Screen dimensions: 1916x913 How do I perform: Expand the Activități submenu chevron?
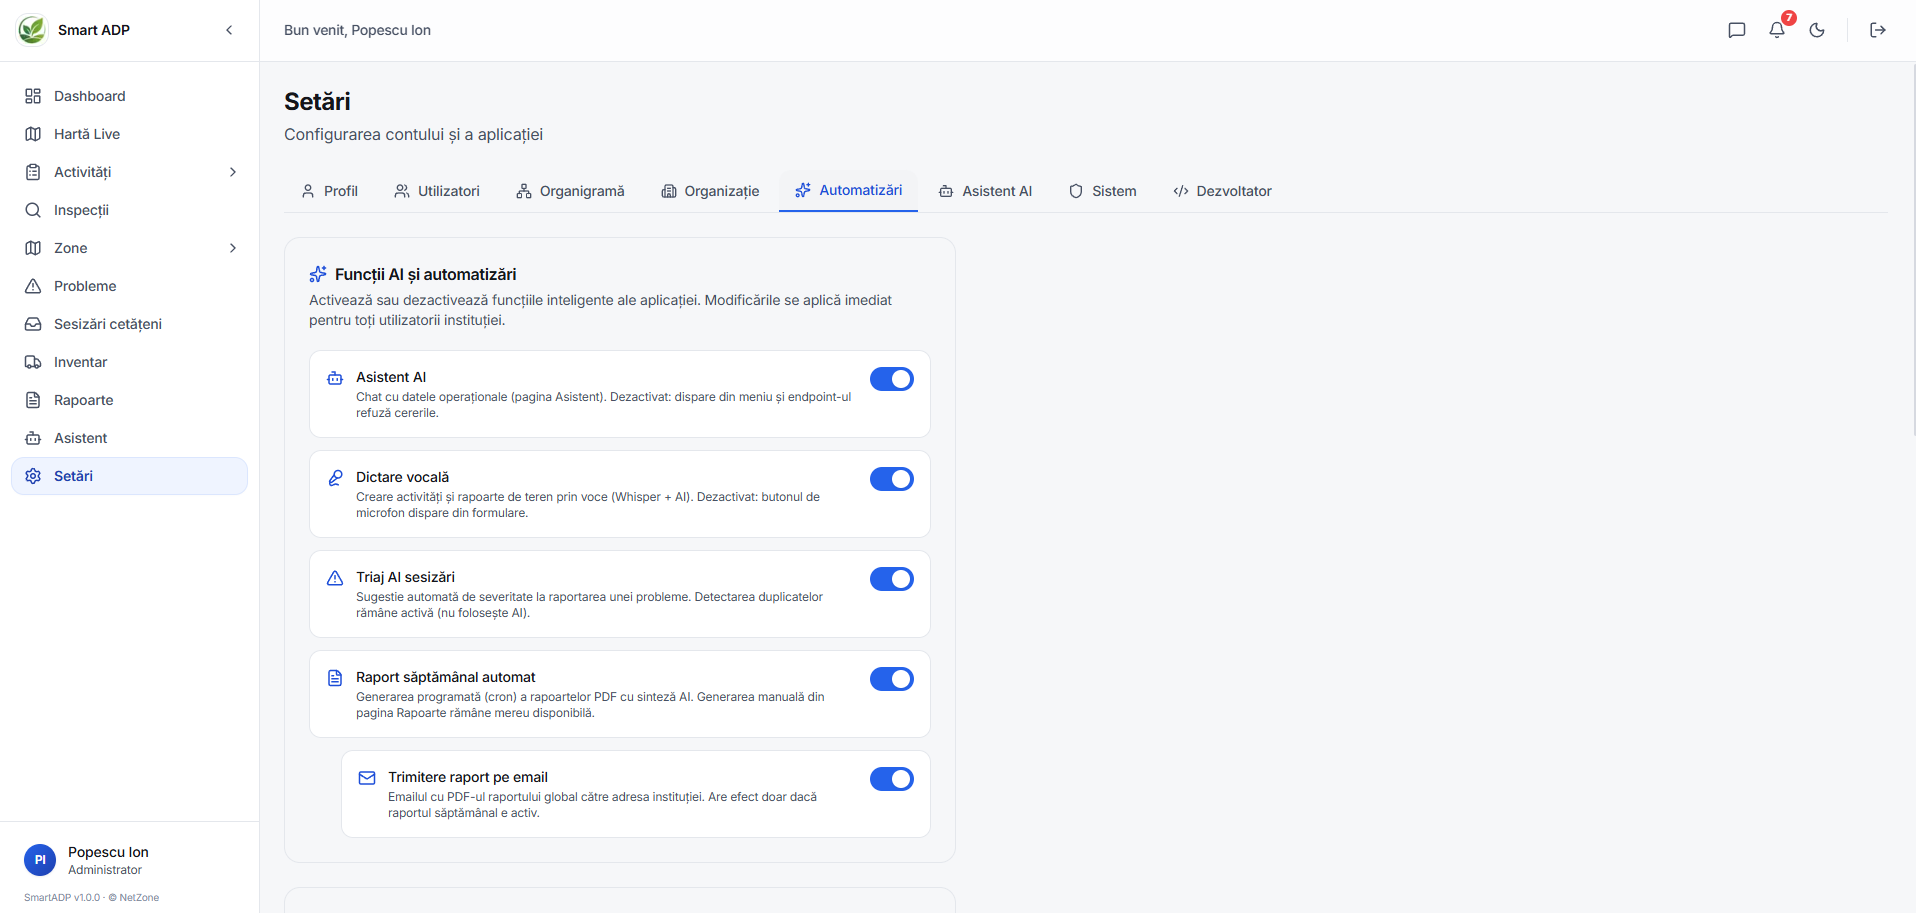[x=233, y=172]
